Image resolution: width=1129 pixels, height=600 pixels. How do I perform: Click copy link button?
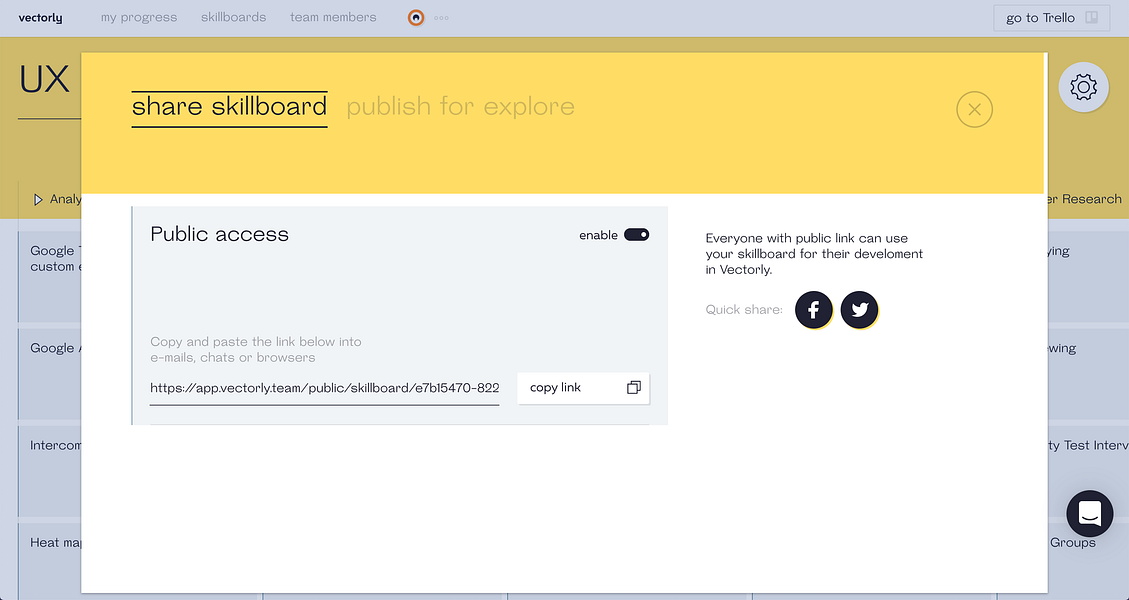tap(583, 388)
